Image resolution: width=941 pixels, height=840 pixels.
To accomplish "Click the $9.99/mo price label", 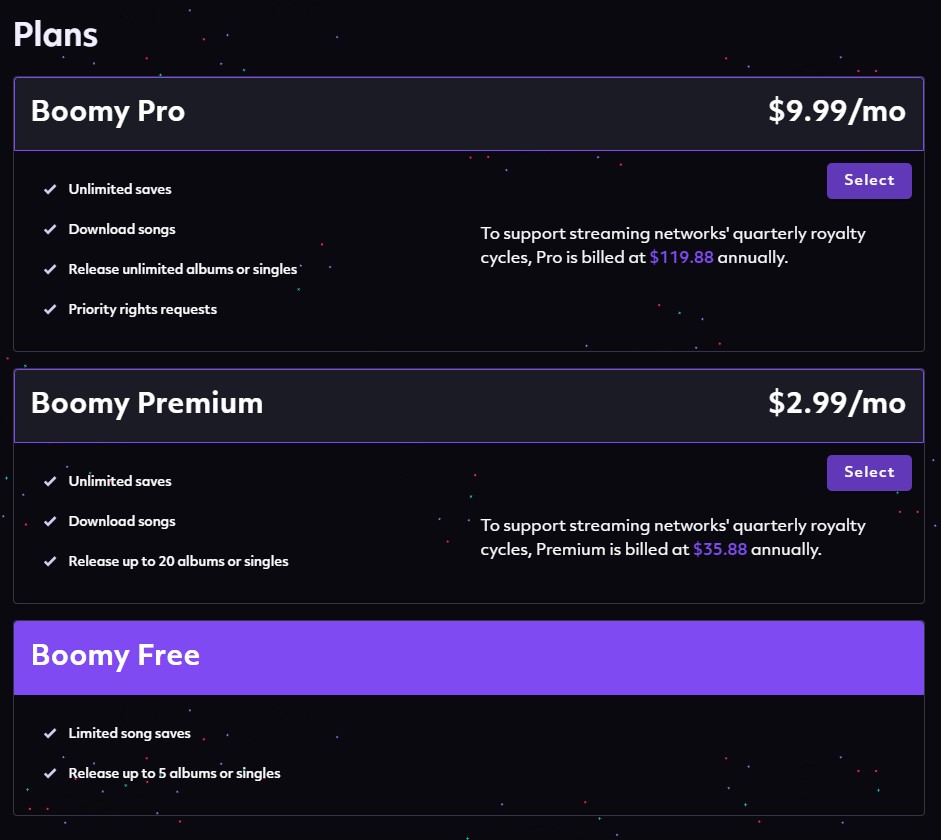I will (836, 111).
